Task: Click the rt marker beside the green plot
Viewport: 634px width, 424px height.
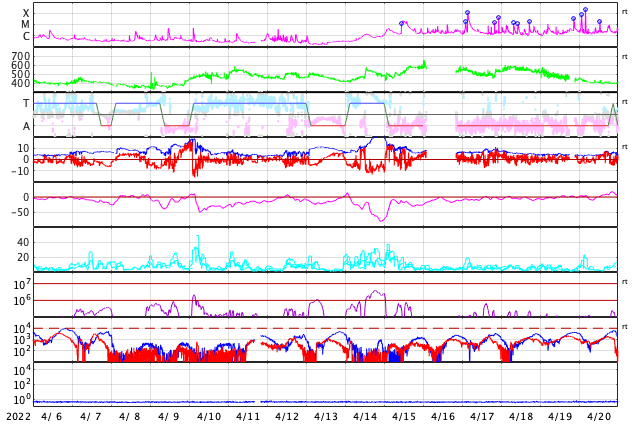Action: pyautogui.click(x=625, y=57)
